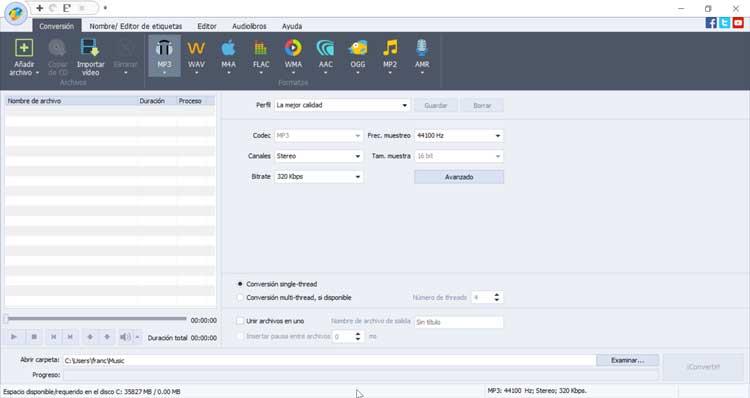Click the ¡Convertir! button
The image size is (750, 398).
(x=703, y=367)
